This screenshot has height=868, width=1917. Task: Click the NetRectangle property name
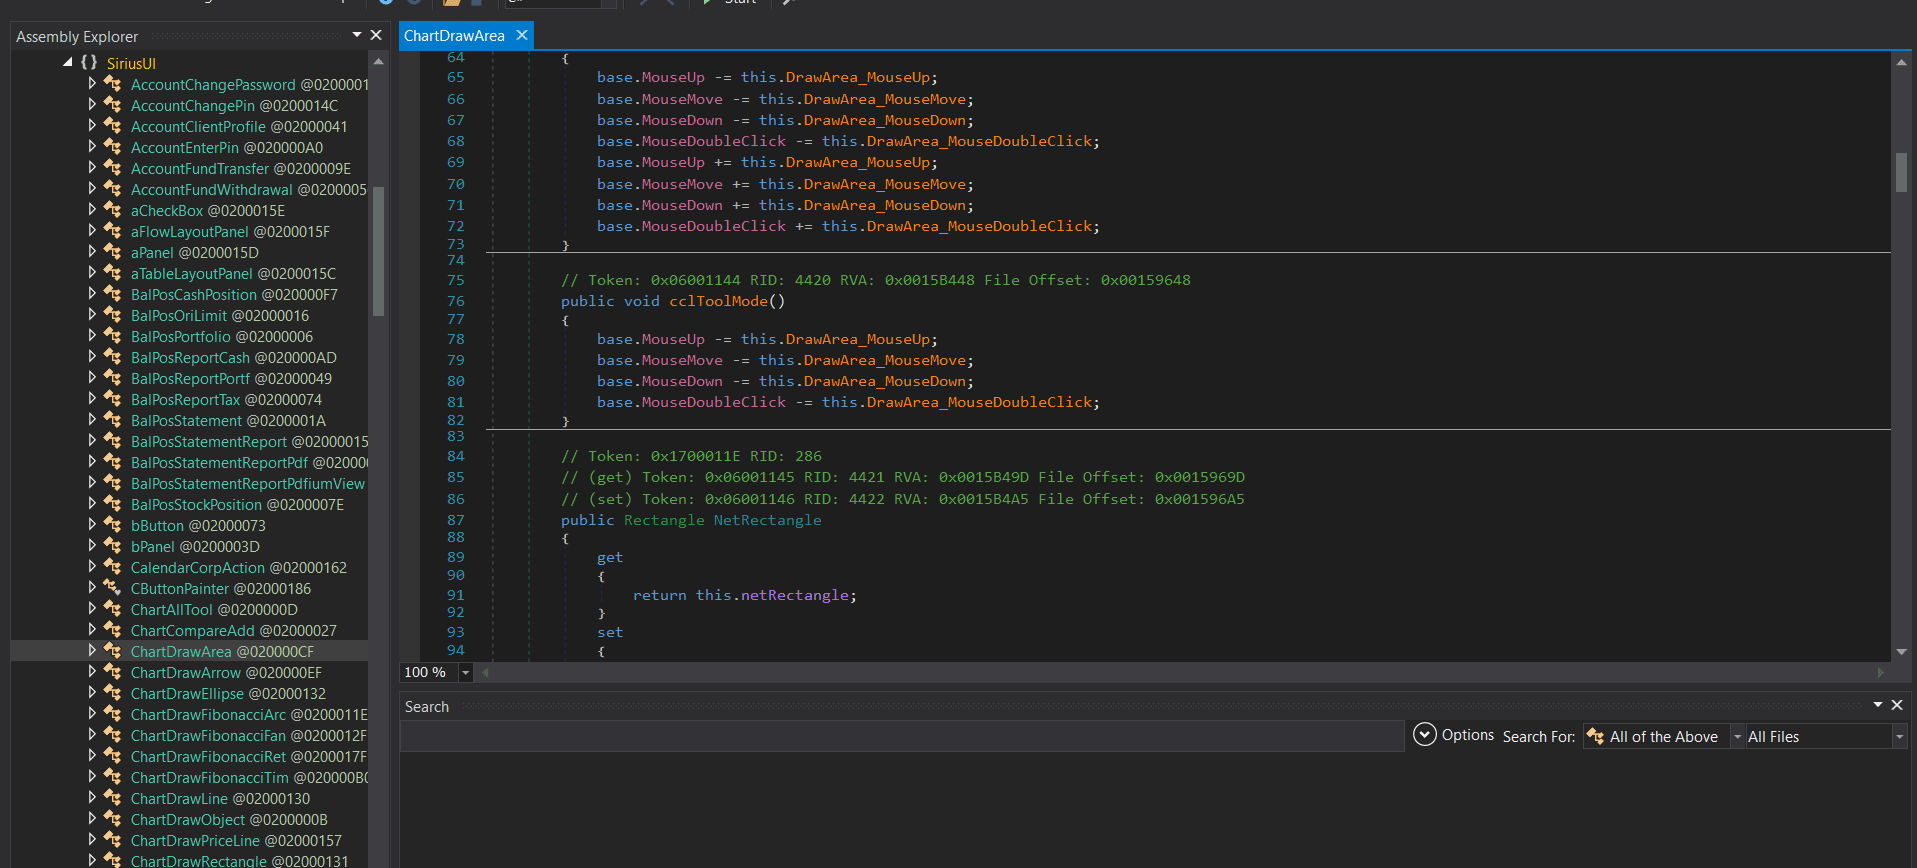point(767,520)
